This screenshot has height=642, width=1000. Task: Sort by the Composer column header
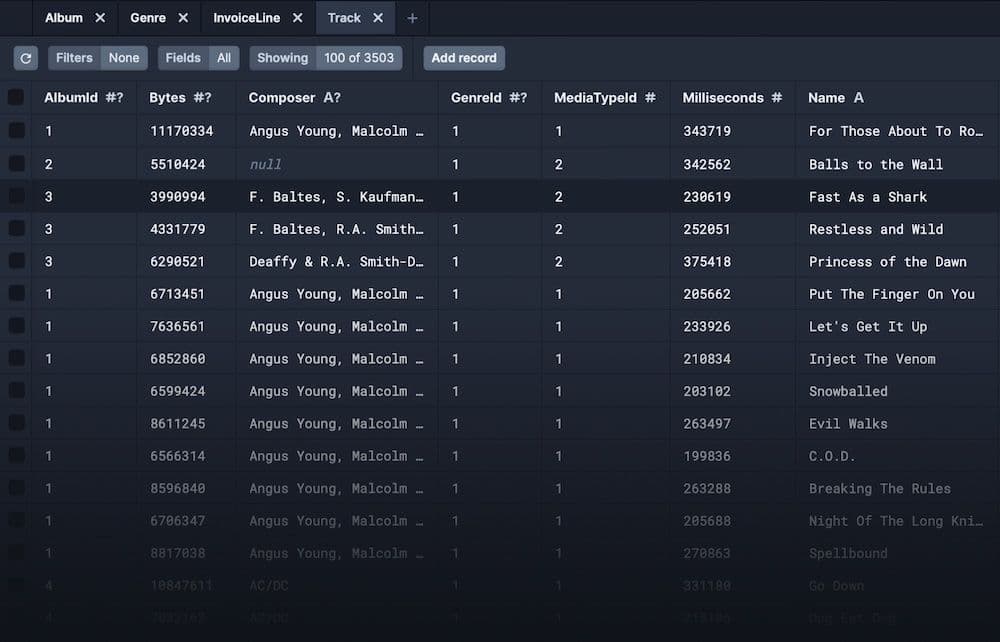click(x=281, y=98)
